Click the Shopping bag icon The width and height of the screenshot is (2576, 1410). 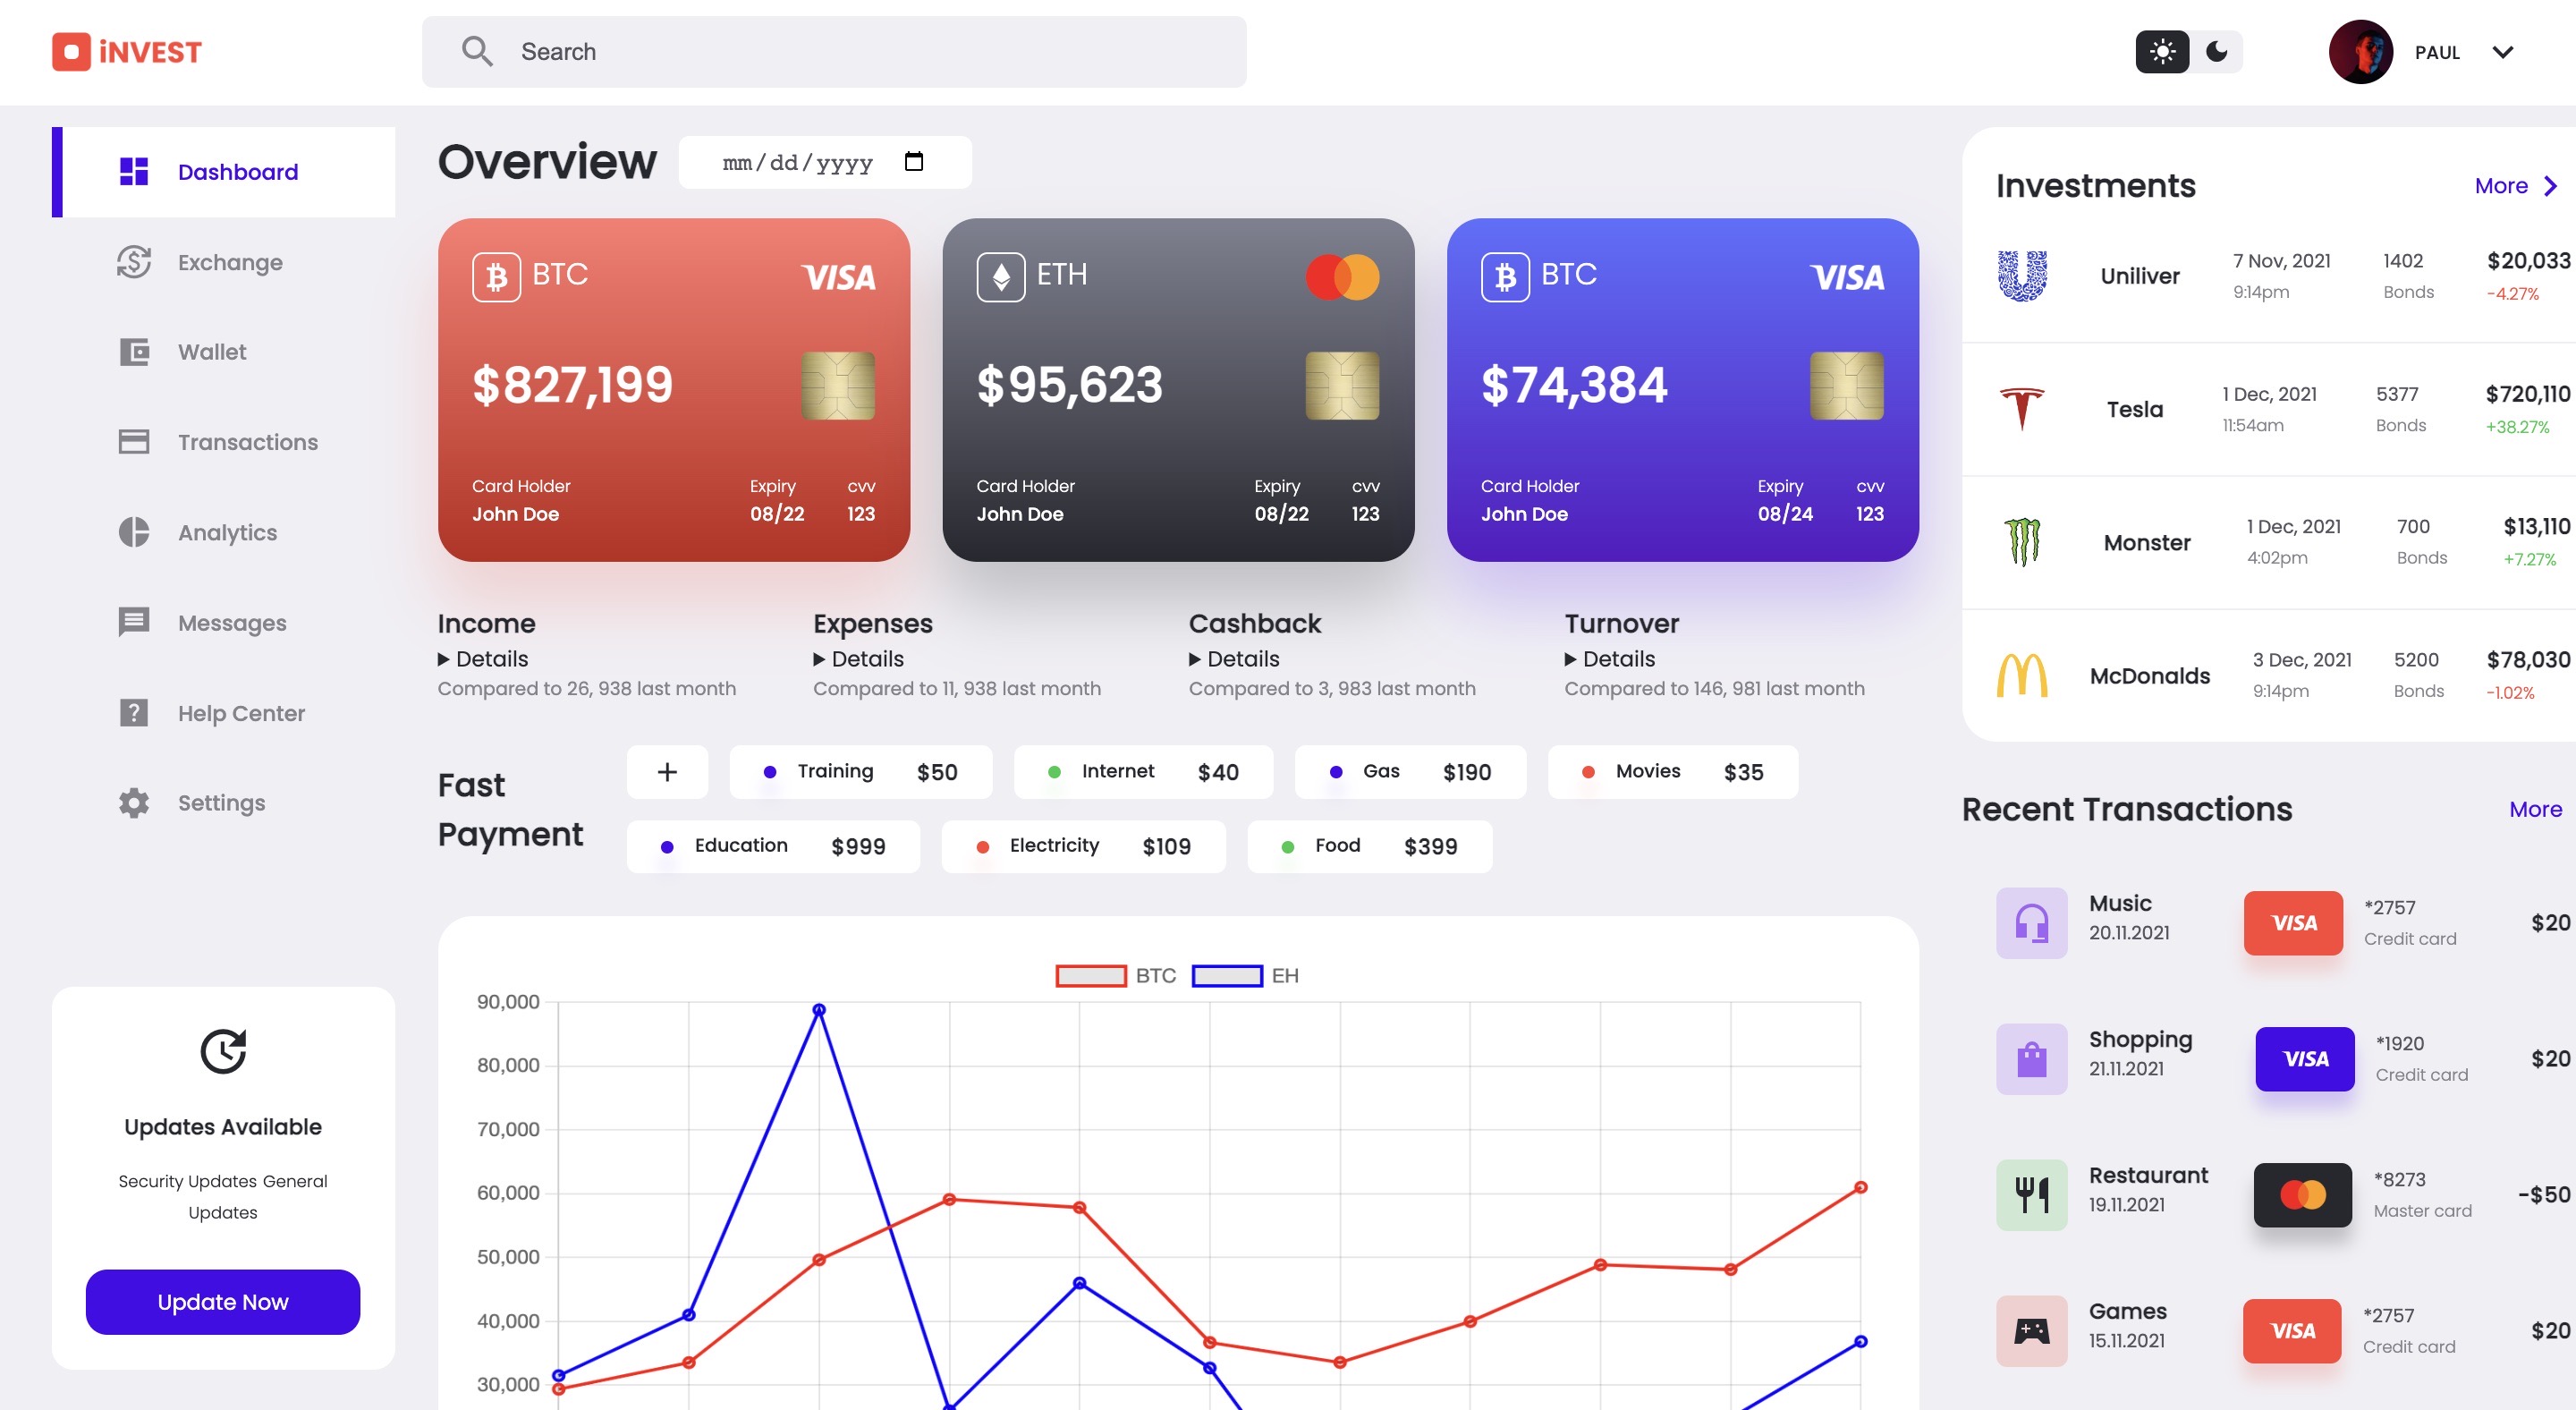(x=2031, y=1058)
